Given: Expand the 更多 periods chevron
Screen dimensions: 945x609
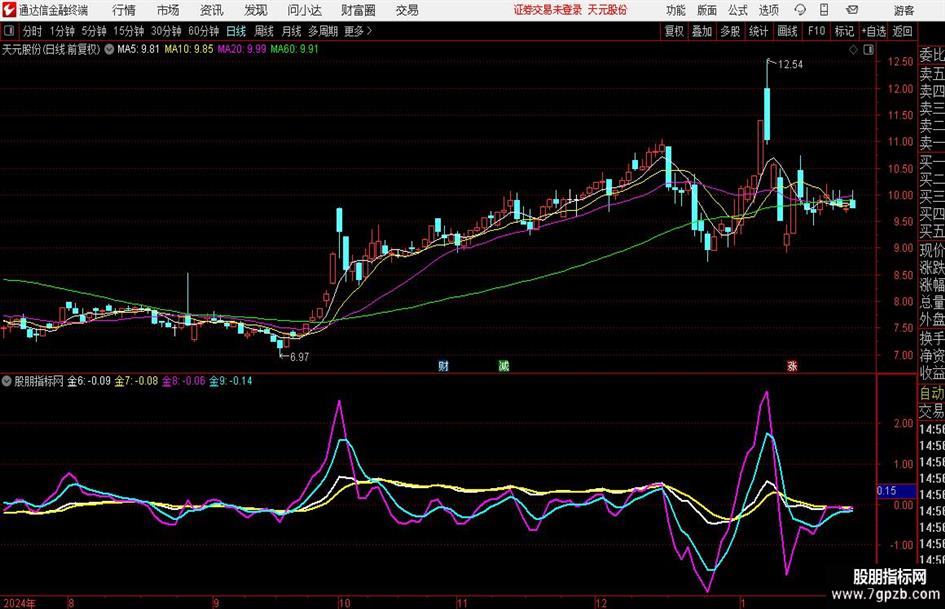Looking at the screenshot, I should [x=369, y=31].
